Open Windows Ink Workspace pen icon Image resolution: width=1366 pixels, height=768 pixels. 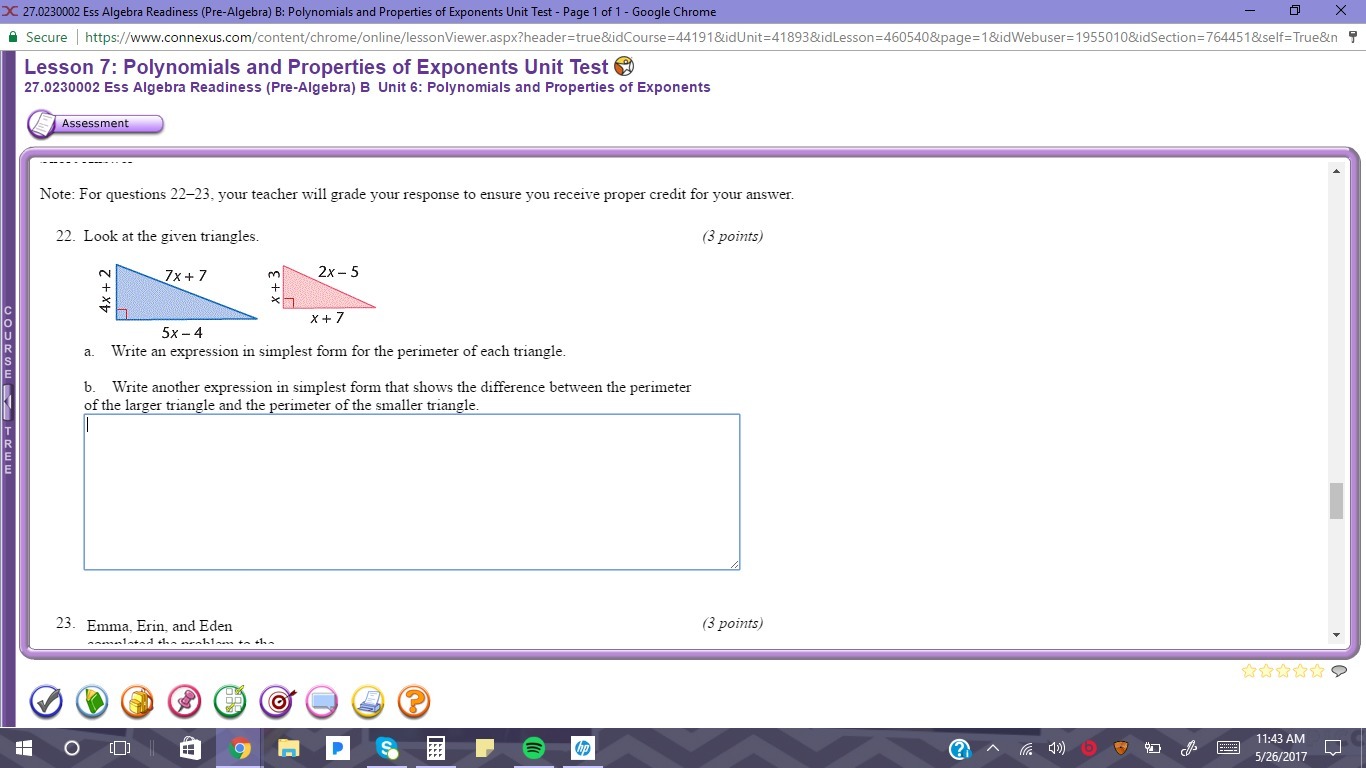coord(1189,748)
